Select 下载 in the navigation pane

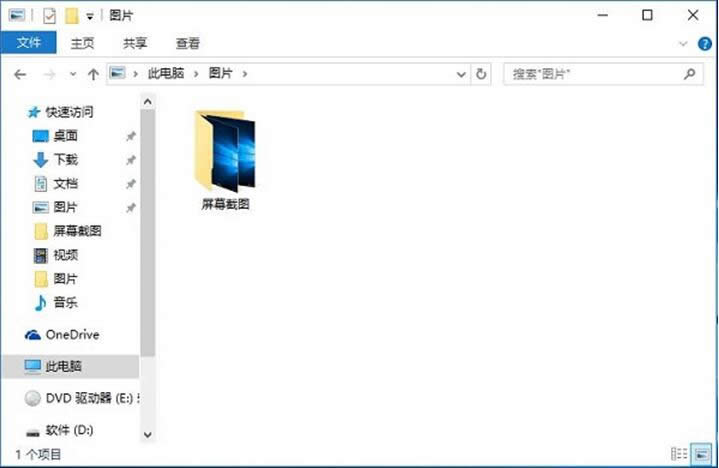(x=65, y=160)
